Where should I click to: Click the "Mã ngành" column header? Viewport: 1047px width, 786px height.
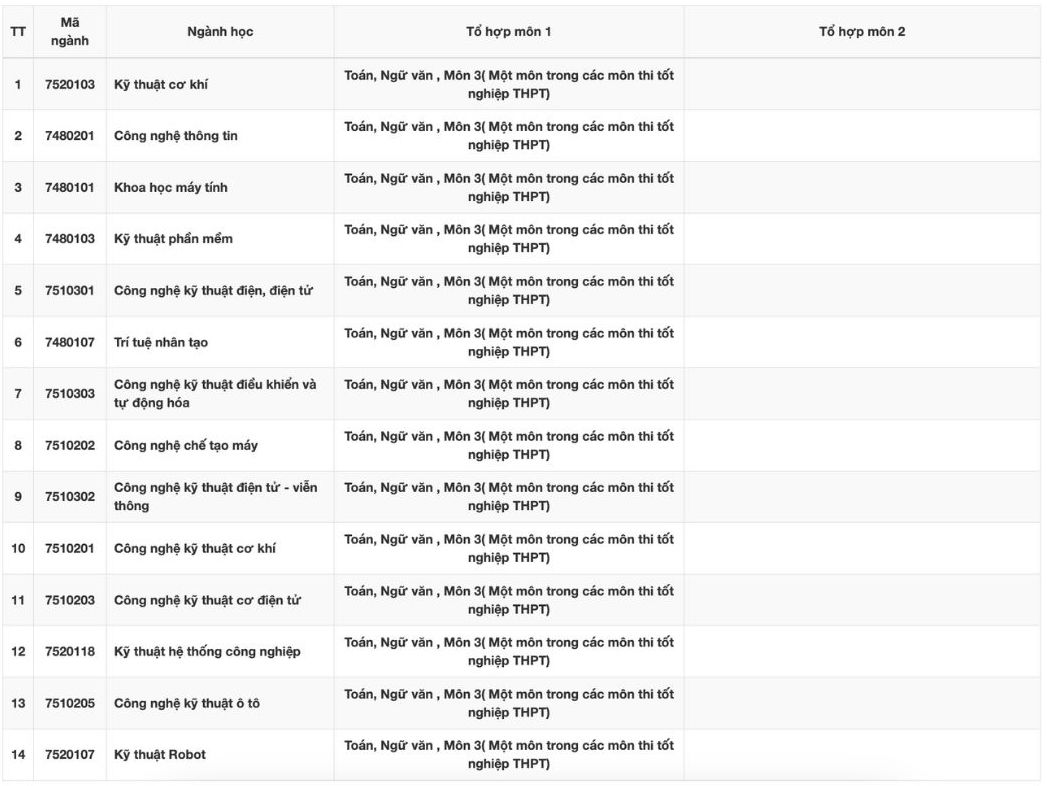pos(70,32)
